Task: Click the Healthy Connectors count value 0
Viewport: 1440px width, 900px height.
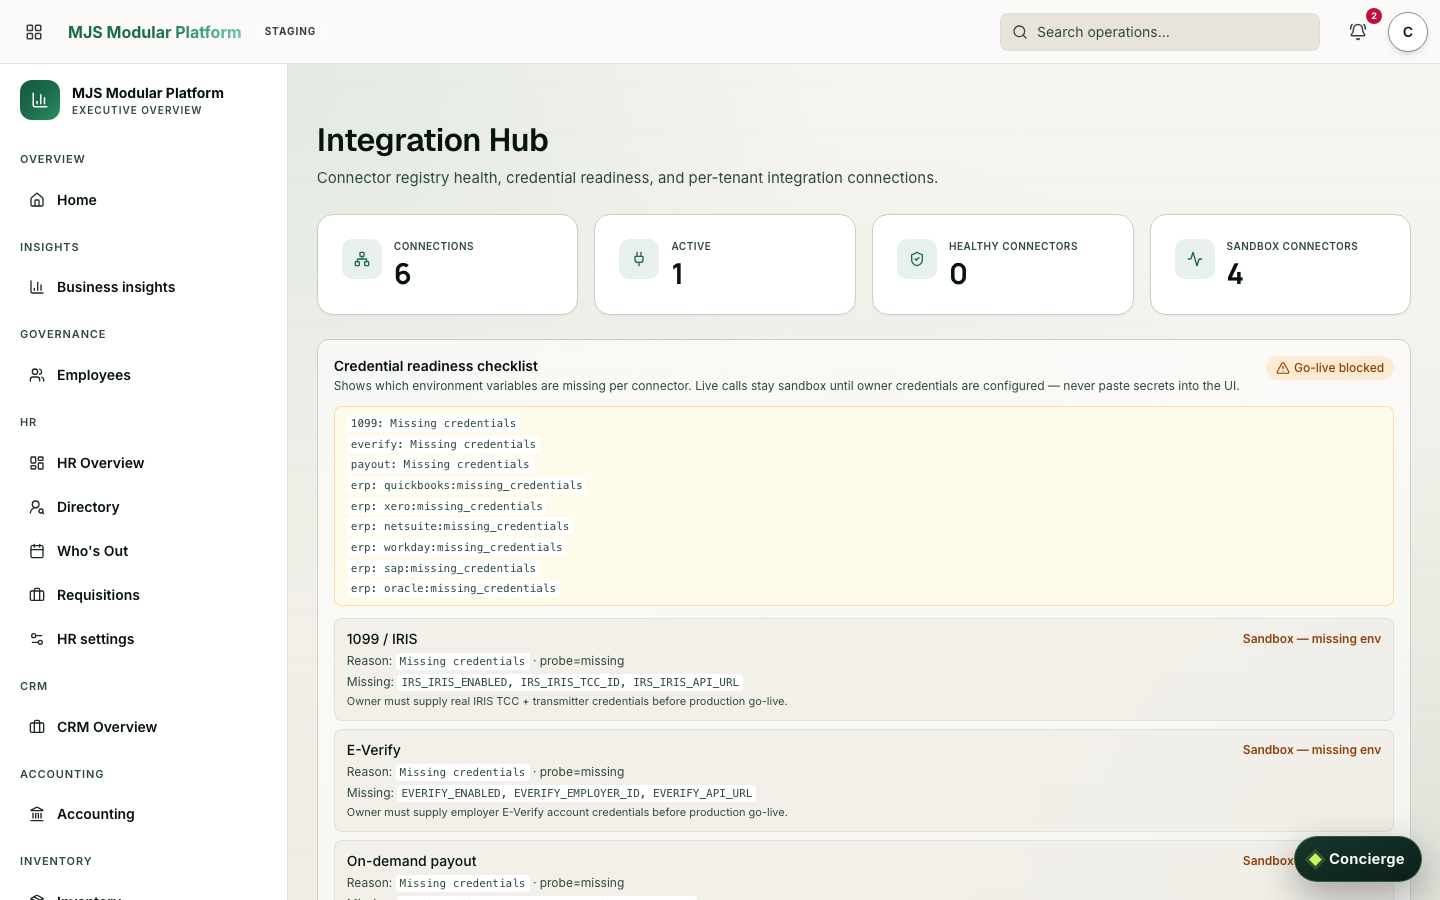Action: click(x=958, y=274)
